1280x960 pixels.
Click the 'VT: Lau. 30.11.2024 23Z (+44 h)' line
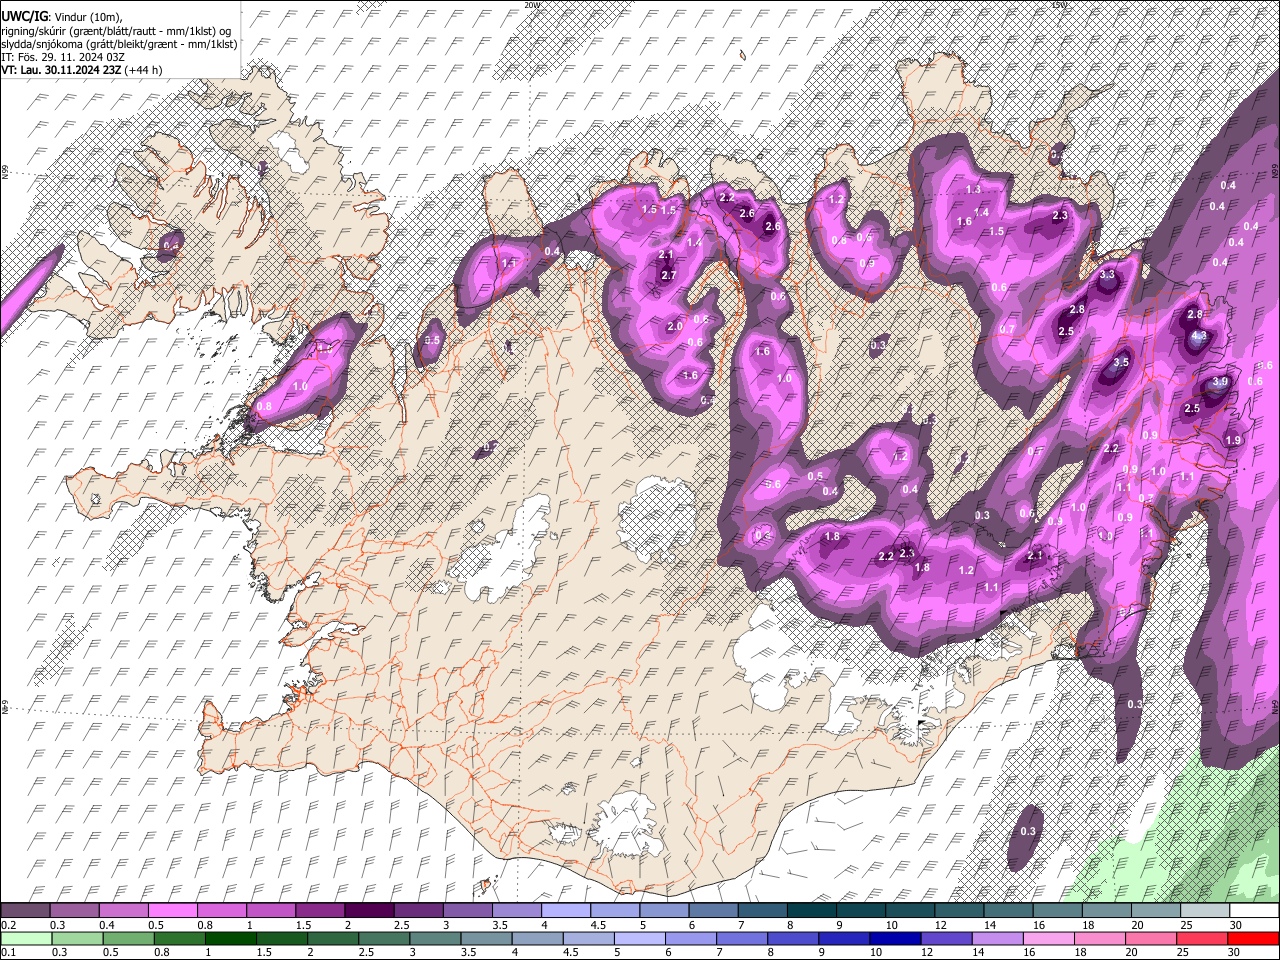82,69
